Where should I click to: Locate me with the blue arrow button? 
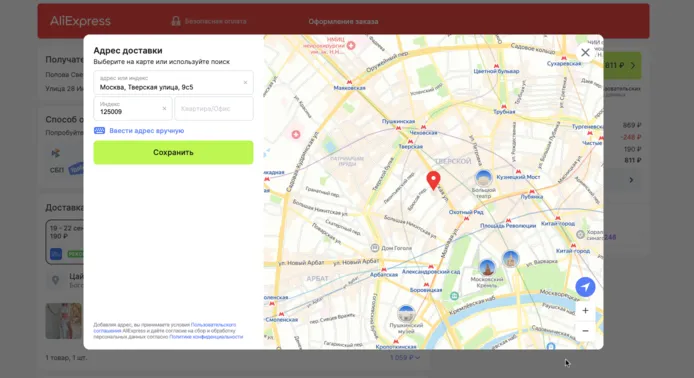pyautogui.click(x=585, y=287)
